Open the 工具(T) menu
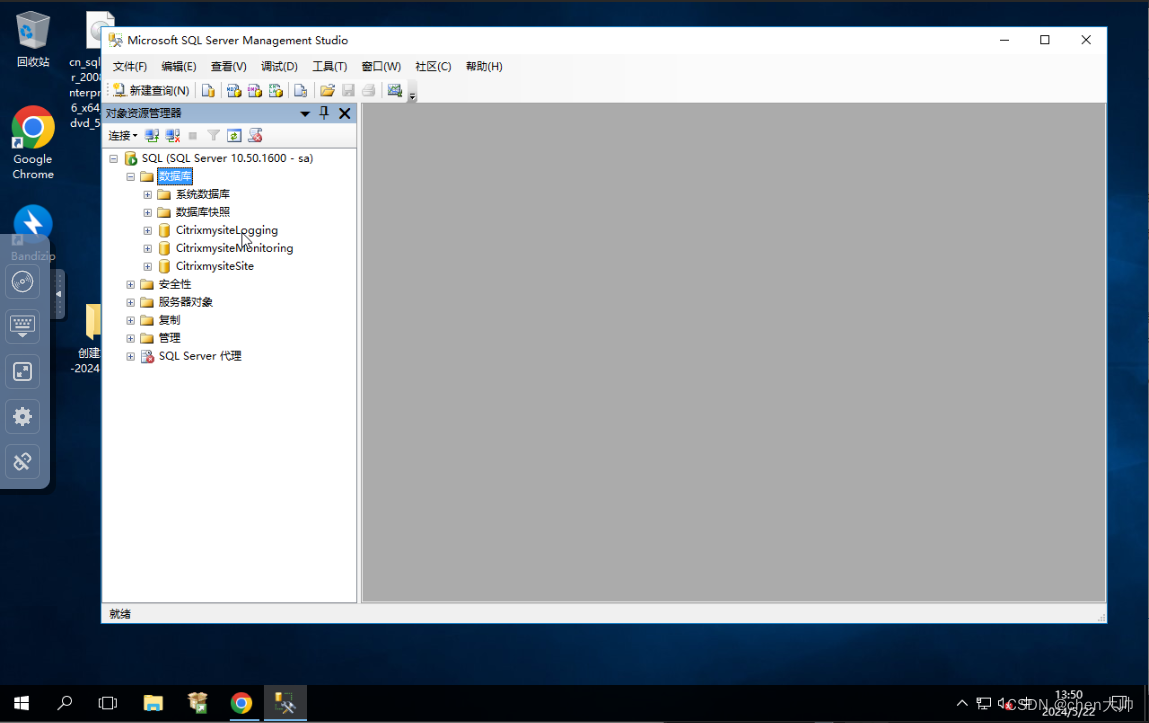The height and width of the screenshot is (723, 1149). tap(330, 66)
